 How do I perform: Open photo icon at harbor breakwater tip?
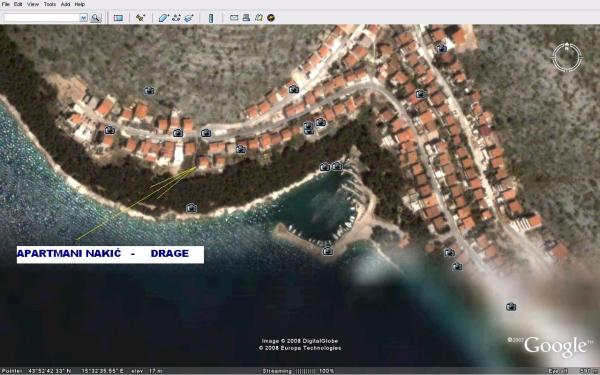(x=327, y=251)
